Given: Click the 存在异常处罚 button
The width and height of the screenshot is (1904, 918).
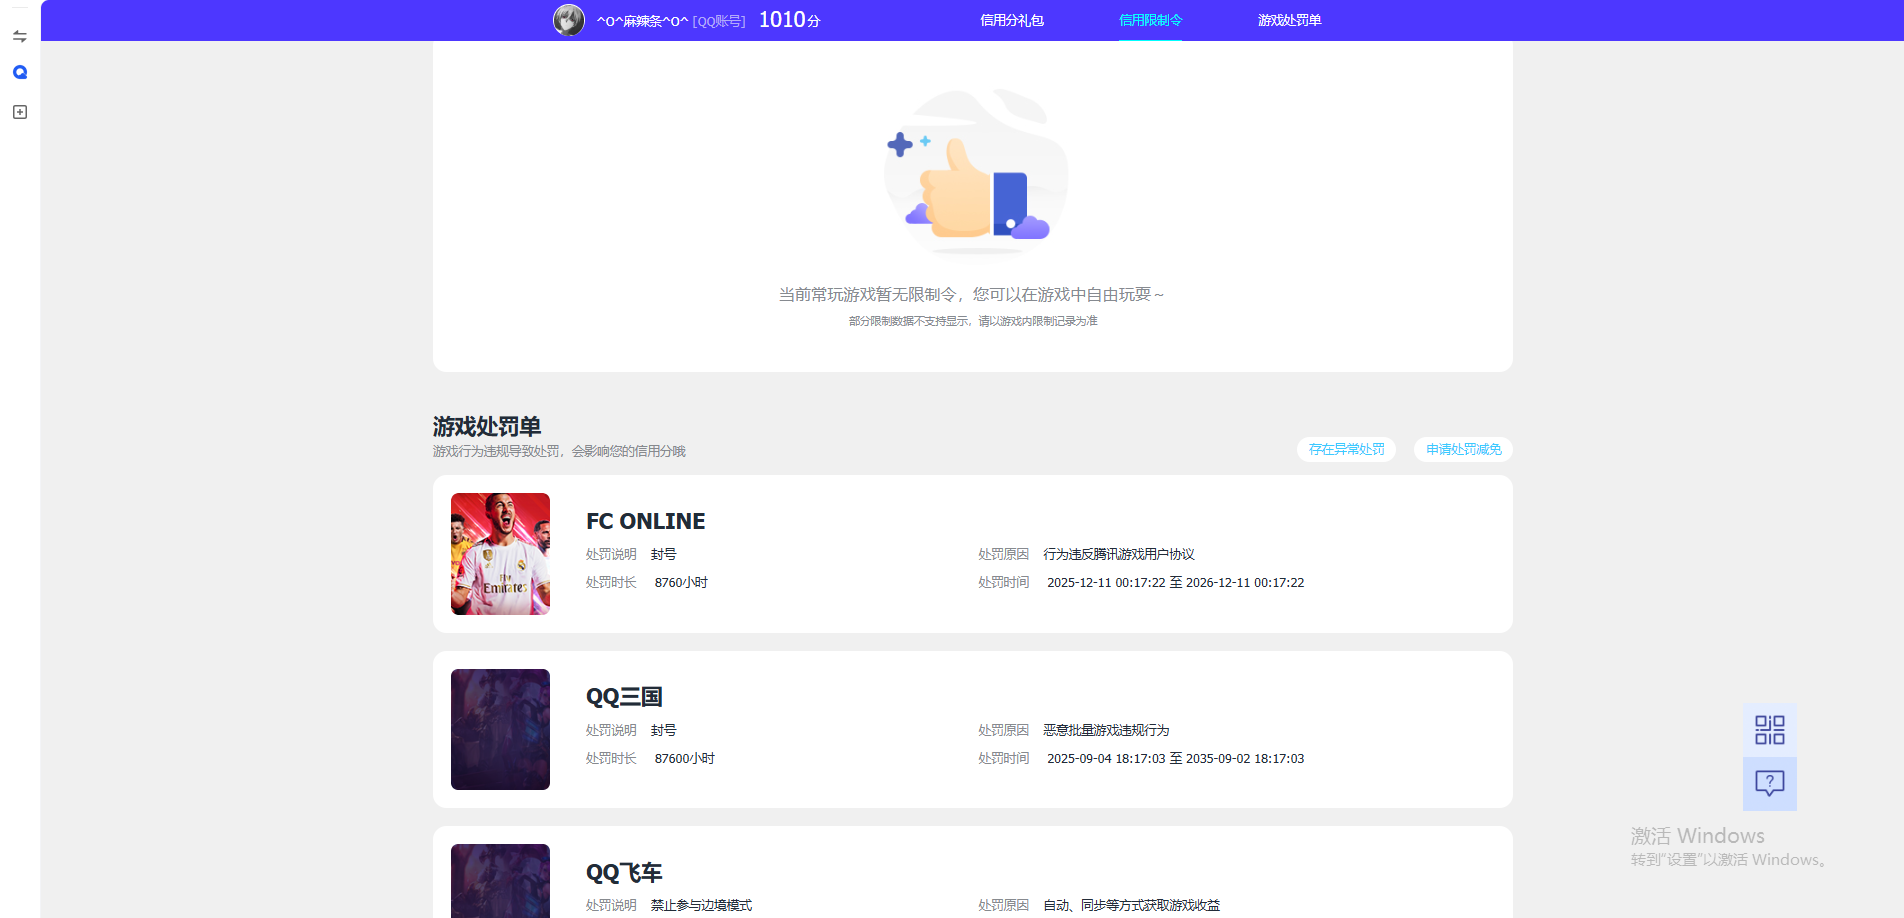Looking at the screenshot, I should [1346, 449].
